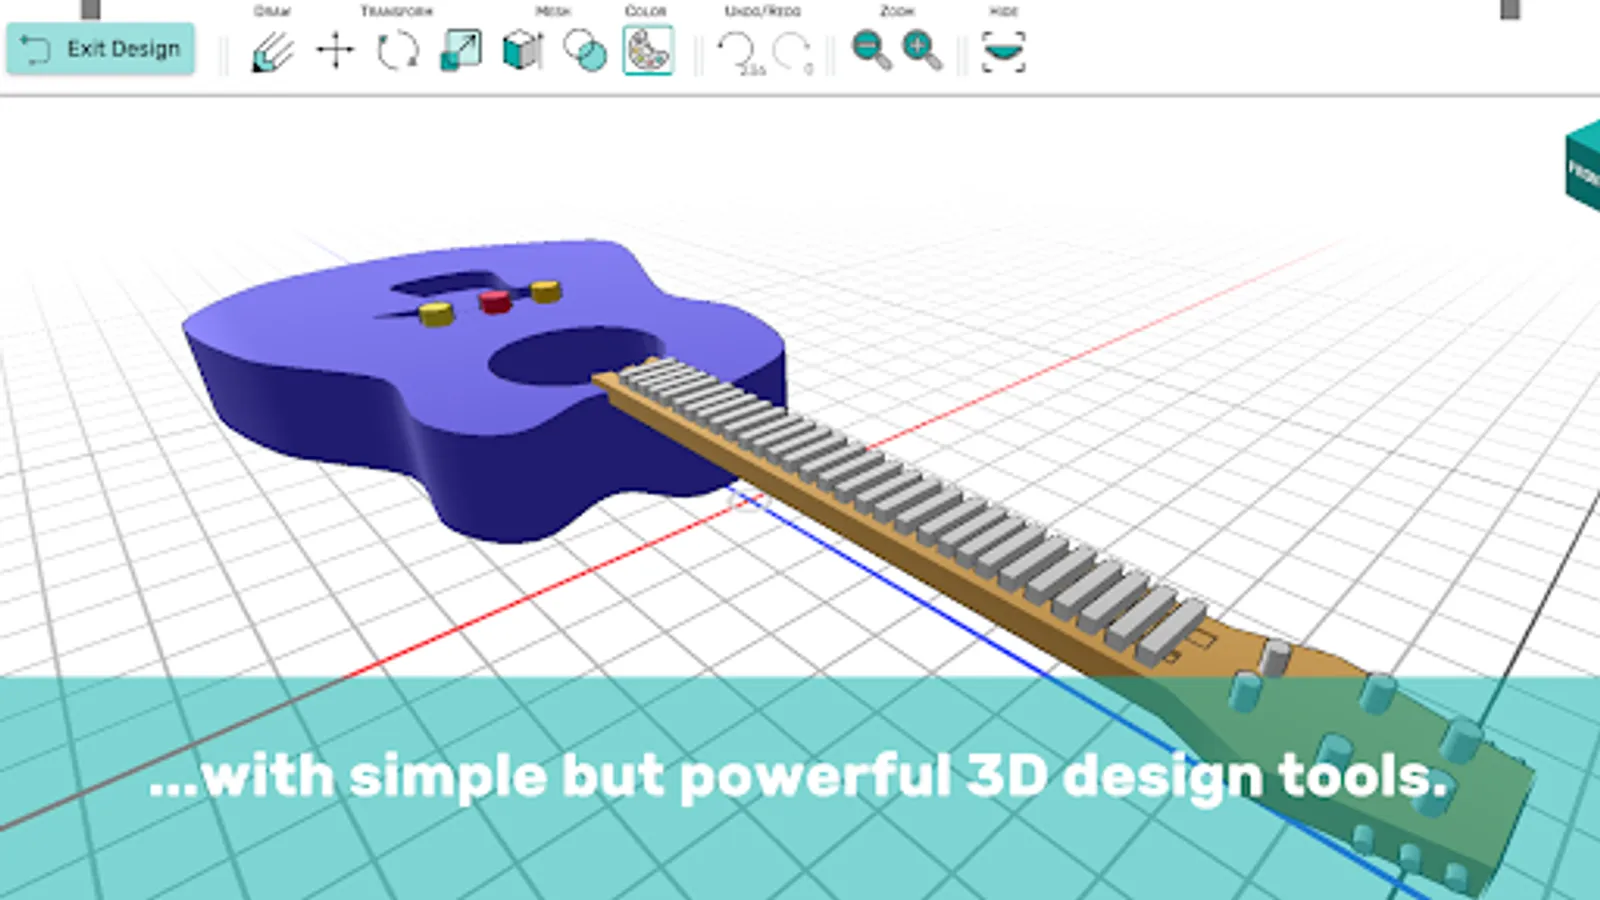Select the overlapping circles boolean tool
Viewport: 1600px width, 900px height.
tap(585, 50)
